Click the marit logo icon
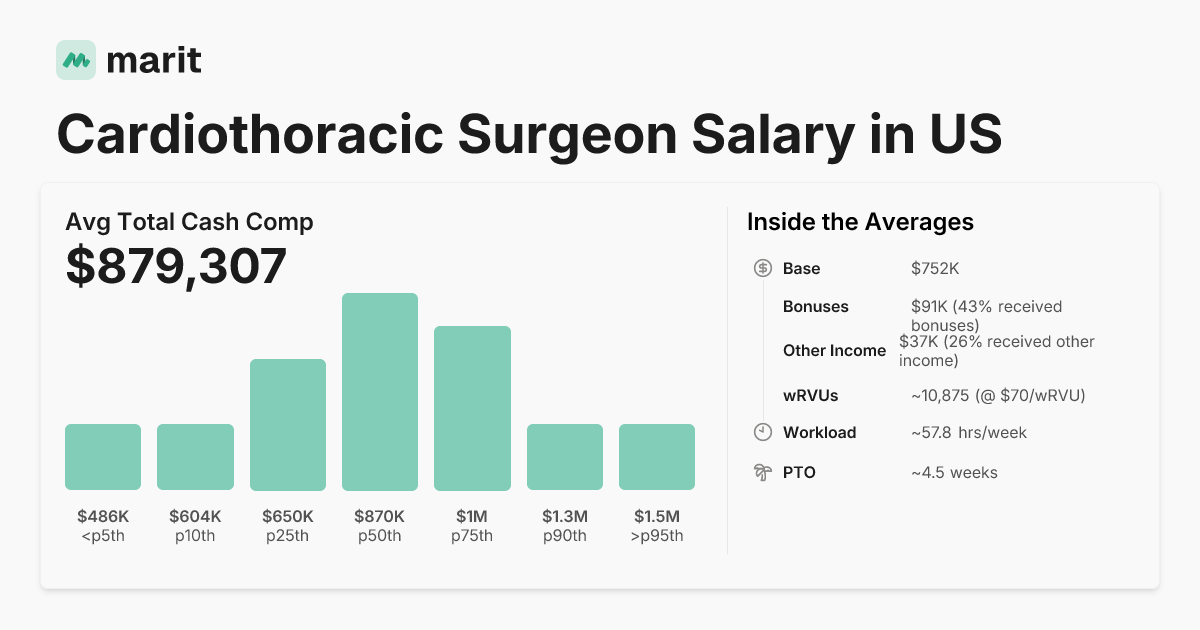 tap(76, 60)
